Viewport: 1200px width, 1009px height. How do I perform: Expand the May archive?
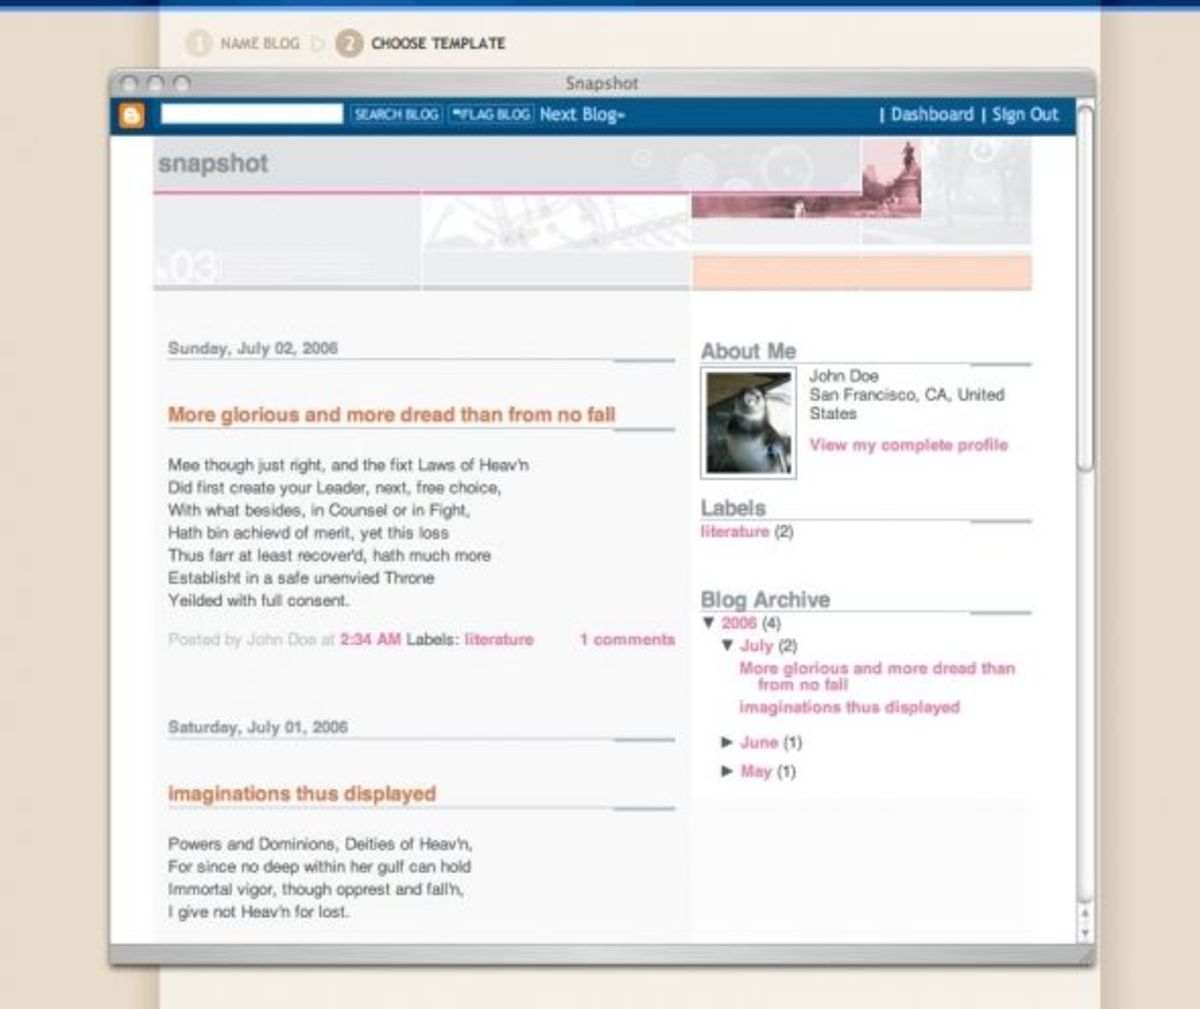pyautogui.click(x=726, y=771)
